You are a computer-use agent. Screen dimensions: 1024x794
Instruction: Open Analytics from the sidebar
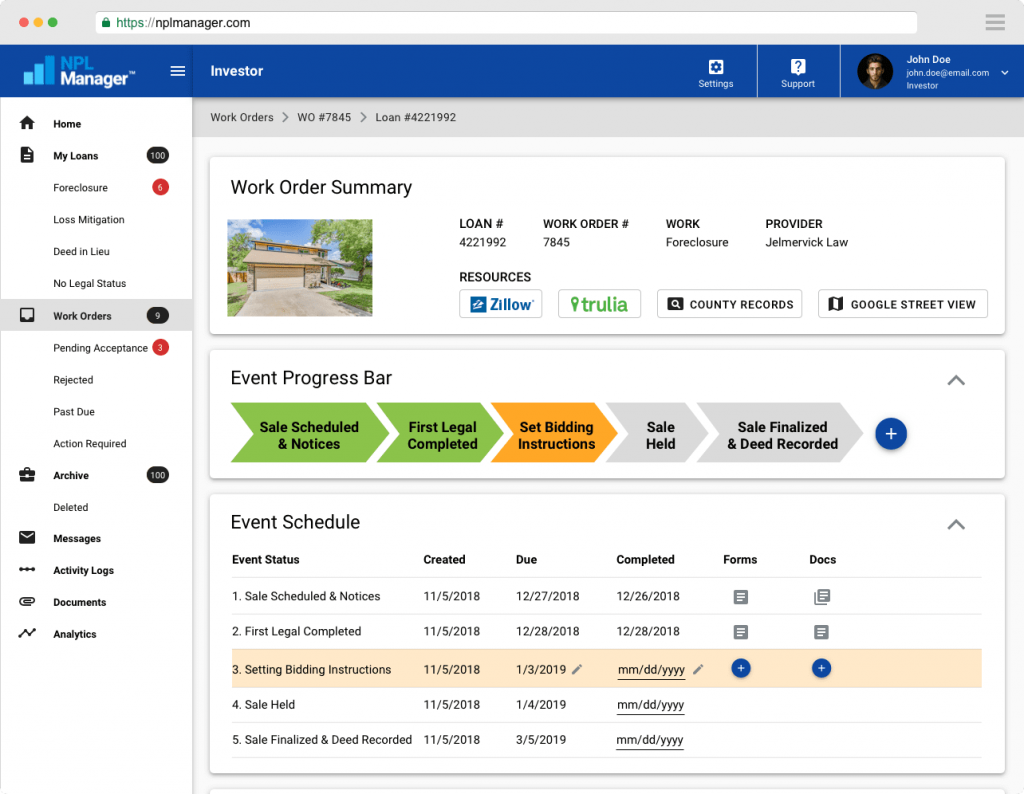(x=75, y=634)
